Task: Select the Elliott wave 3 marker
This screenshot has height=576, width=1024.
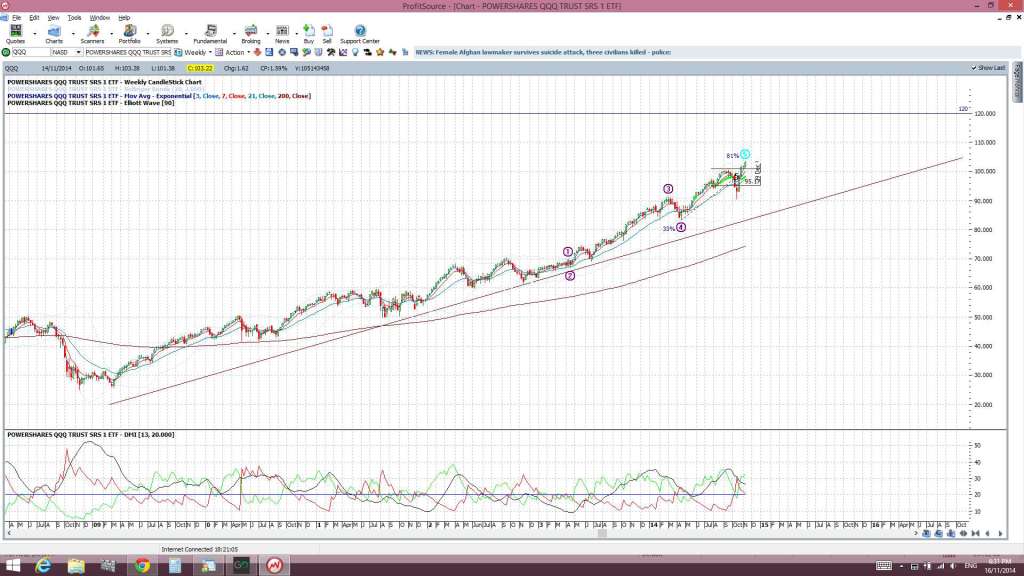Action: [667, 189]
